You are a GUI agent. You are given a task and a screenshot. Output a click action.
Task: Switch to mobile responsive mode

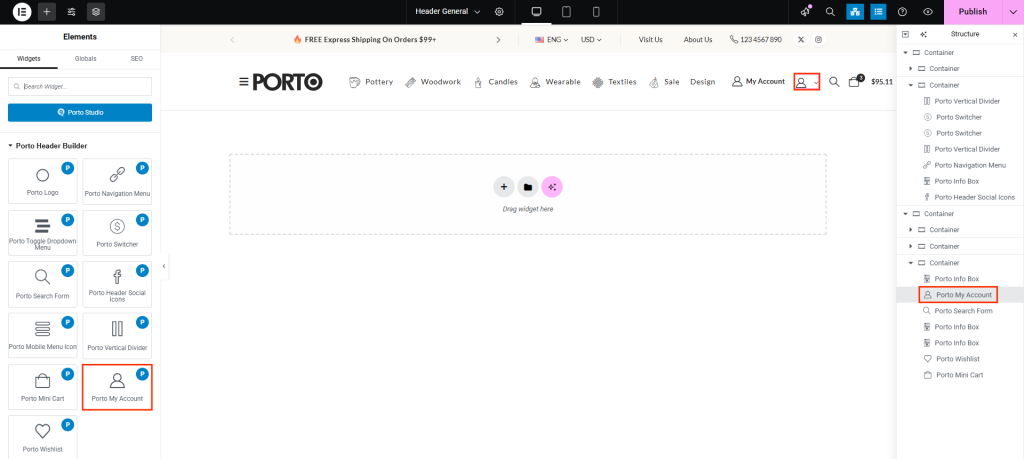(596, 12)
